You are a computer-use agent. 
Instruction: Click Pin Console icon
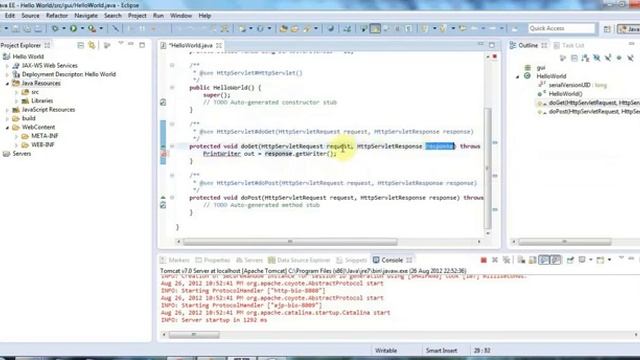tap(570, 260)
